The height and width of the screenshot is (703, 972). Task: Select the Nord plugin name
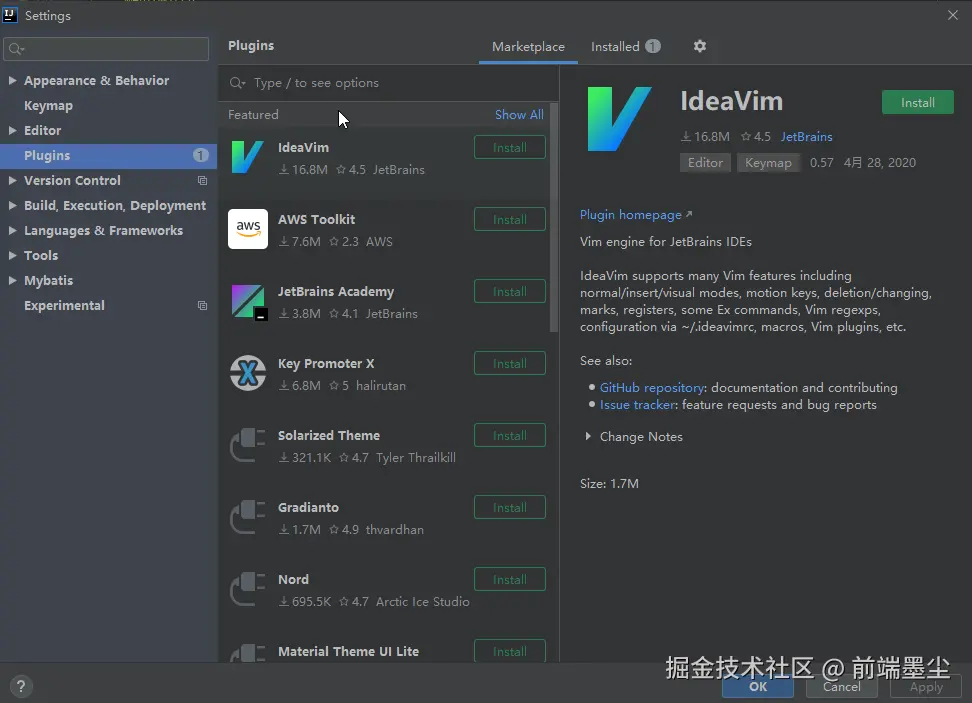pyautogui.click(x=293, y=580)
